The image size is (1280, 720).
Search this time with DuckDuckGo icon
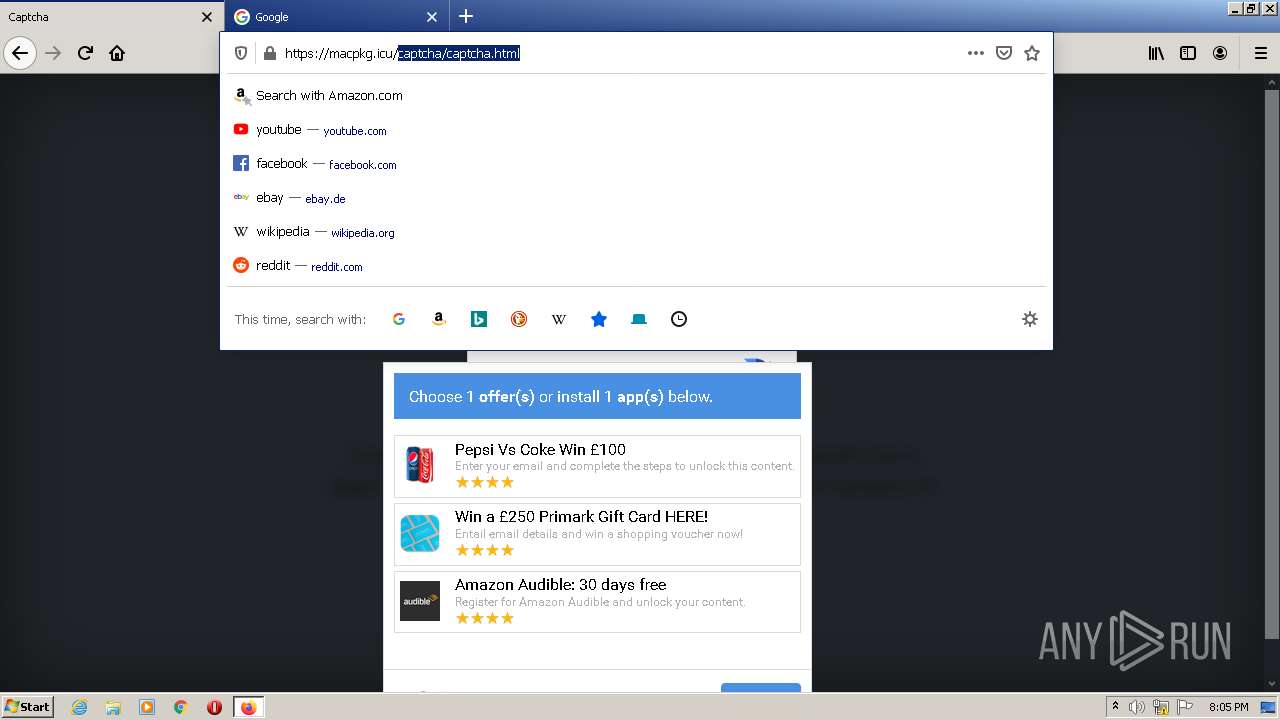(519, 319)
